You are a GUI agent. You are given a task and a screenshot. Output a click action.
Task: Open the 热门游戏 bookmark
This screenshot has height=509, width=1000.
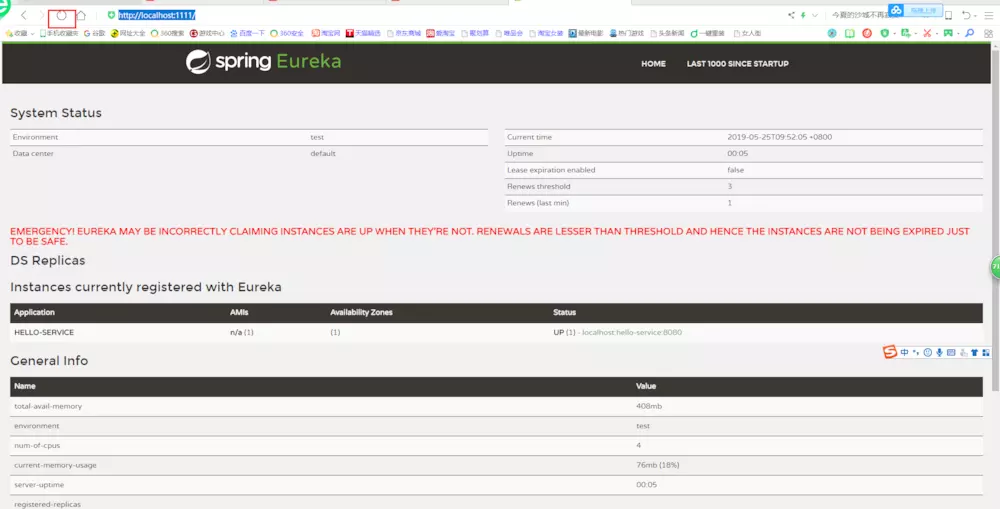pyautogui.click(x=627, y=33)
